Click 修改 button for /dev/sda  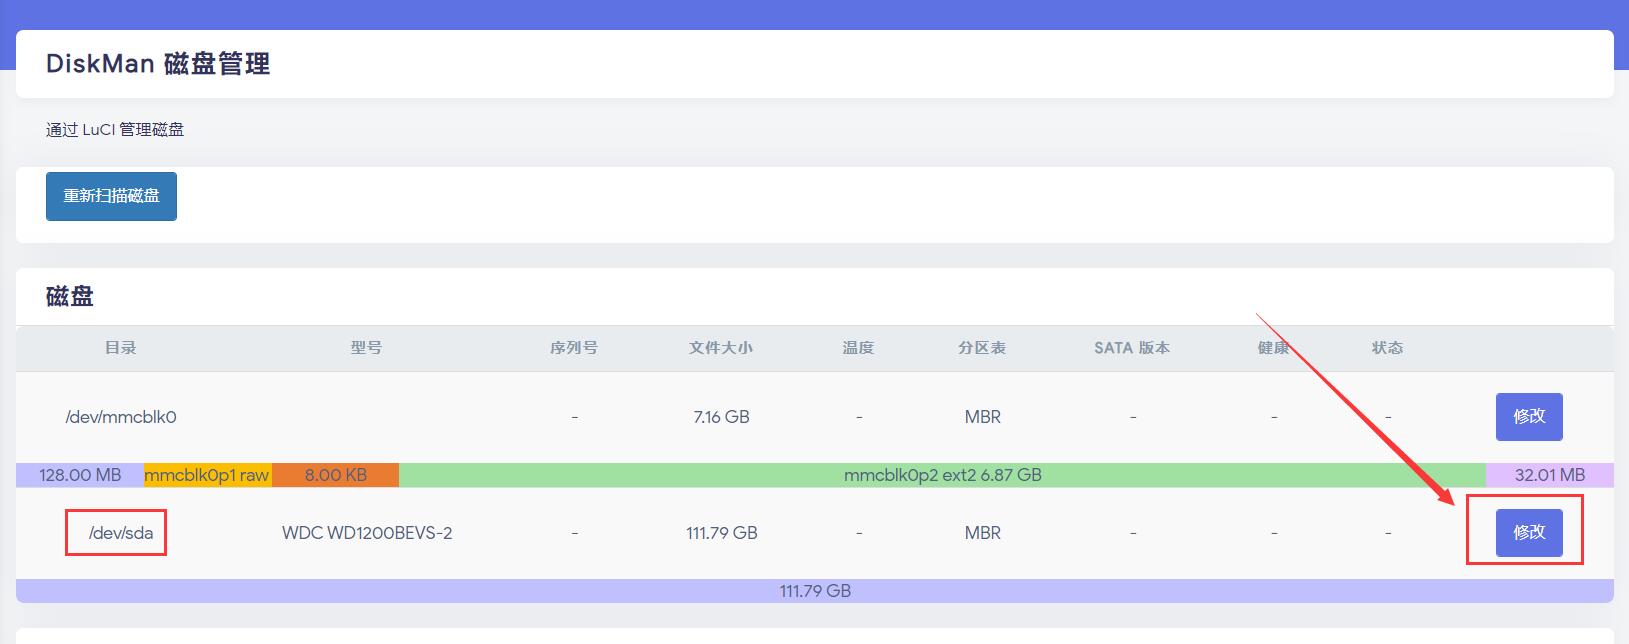[1528, 533]
